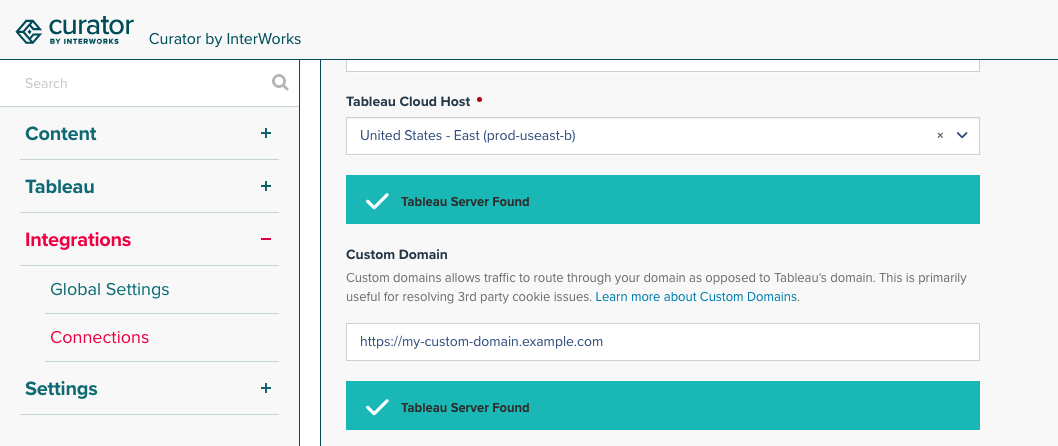Open the Content section
The height and width of the screenshot is (446, 1058).
61,134
